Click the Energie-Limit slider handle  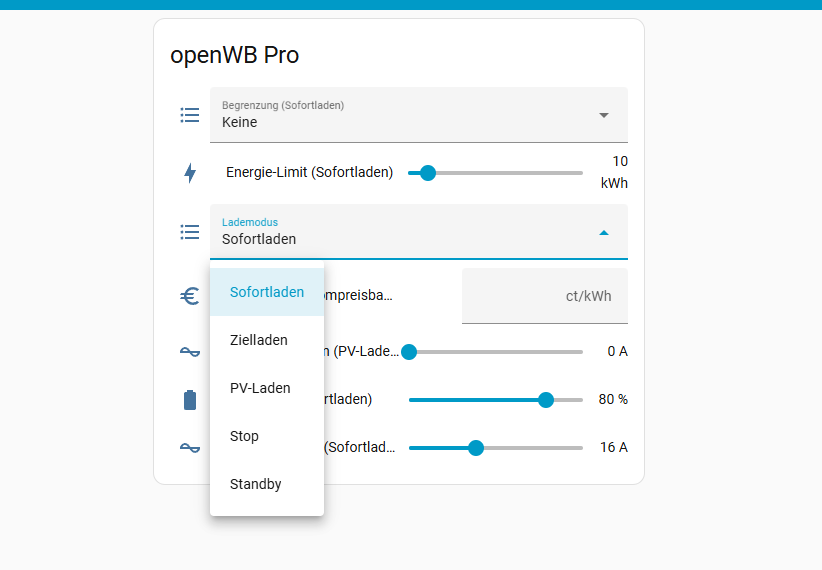(x=428, y=173)
